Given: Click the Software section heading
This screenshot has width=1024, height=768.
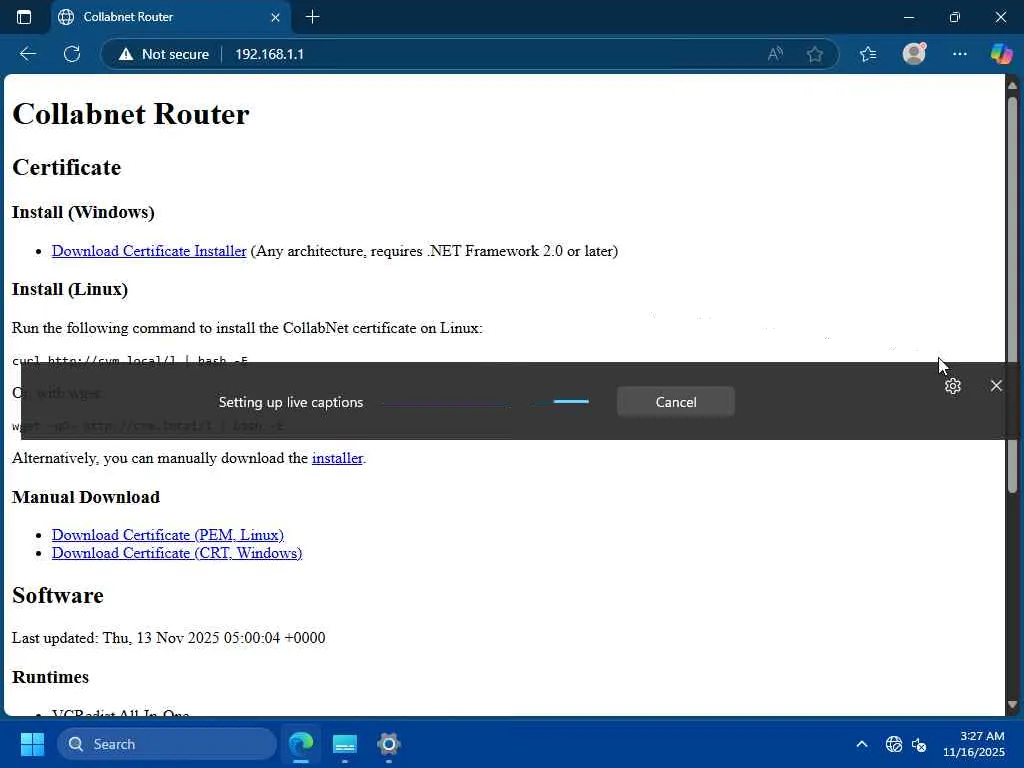Looking at the screenshot, I should click(x=57, y=596).
